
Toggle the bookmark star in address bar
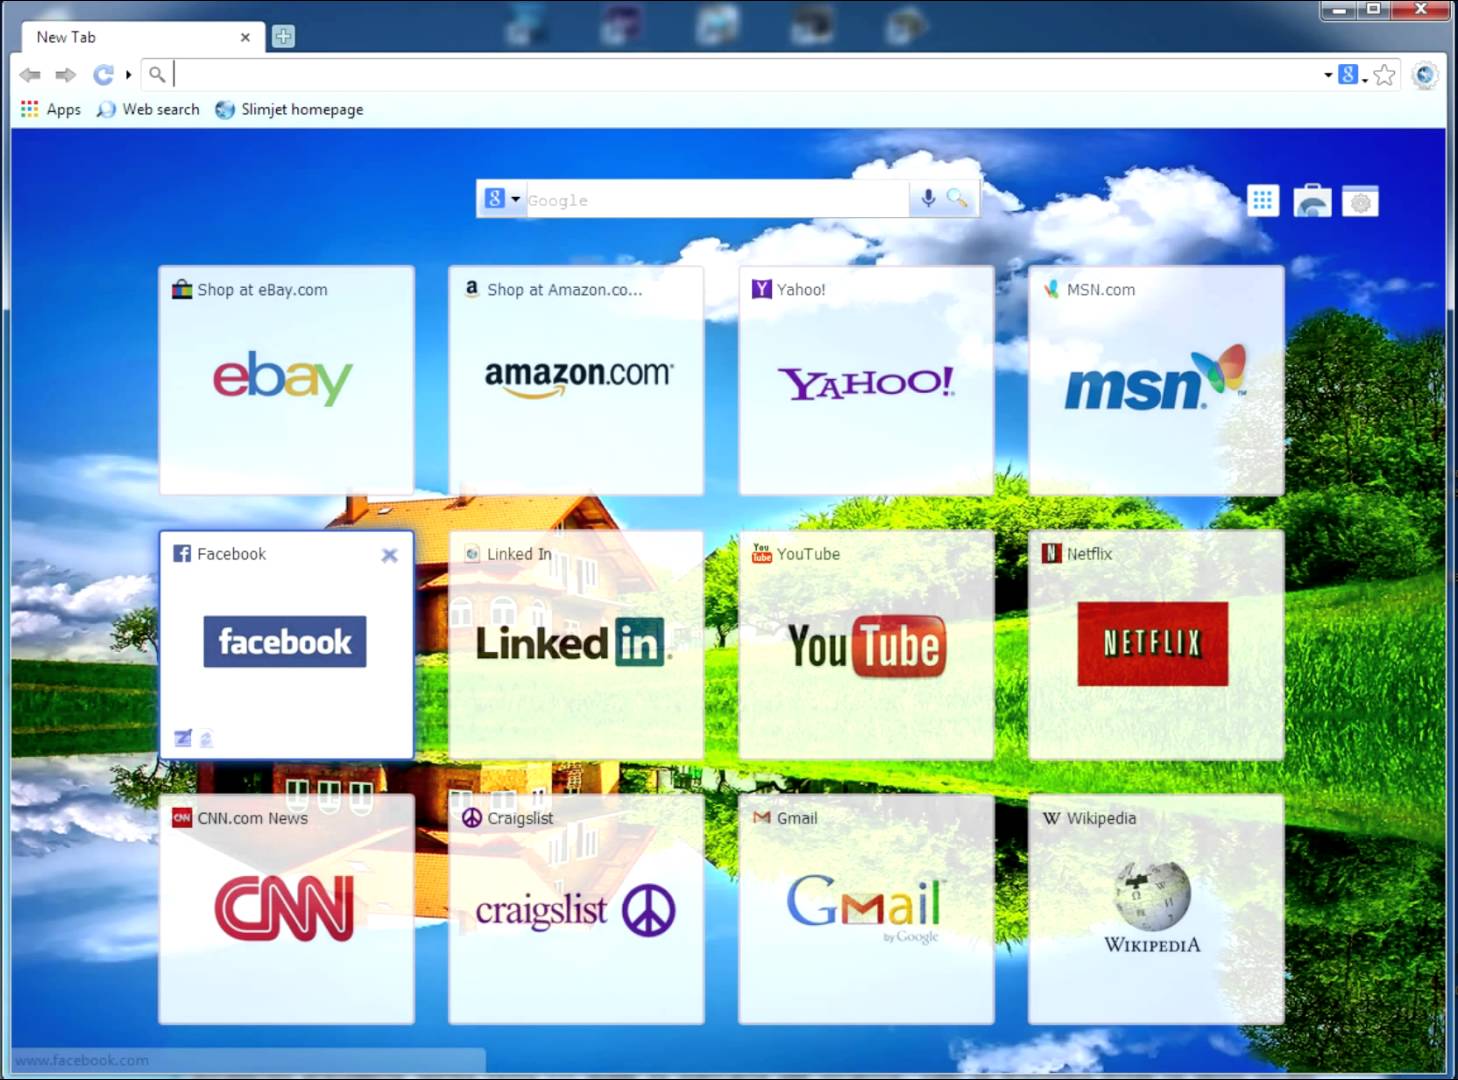click(1384, 75)
